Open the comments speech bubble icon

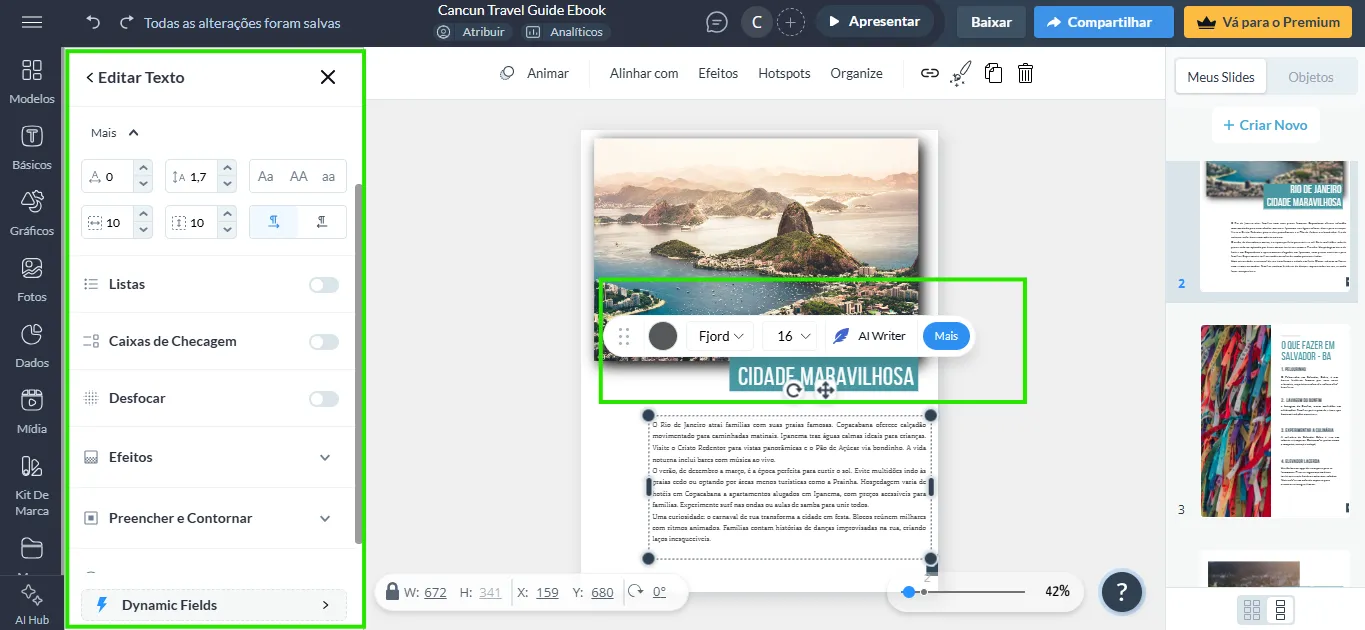point(716,22)
